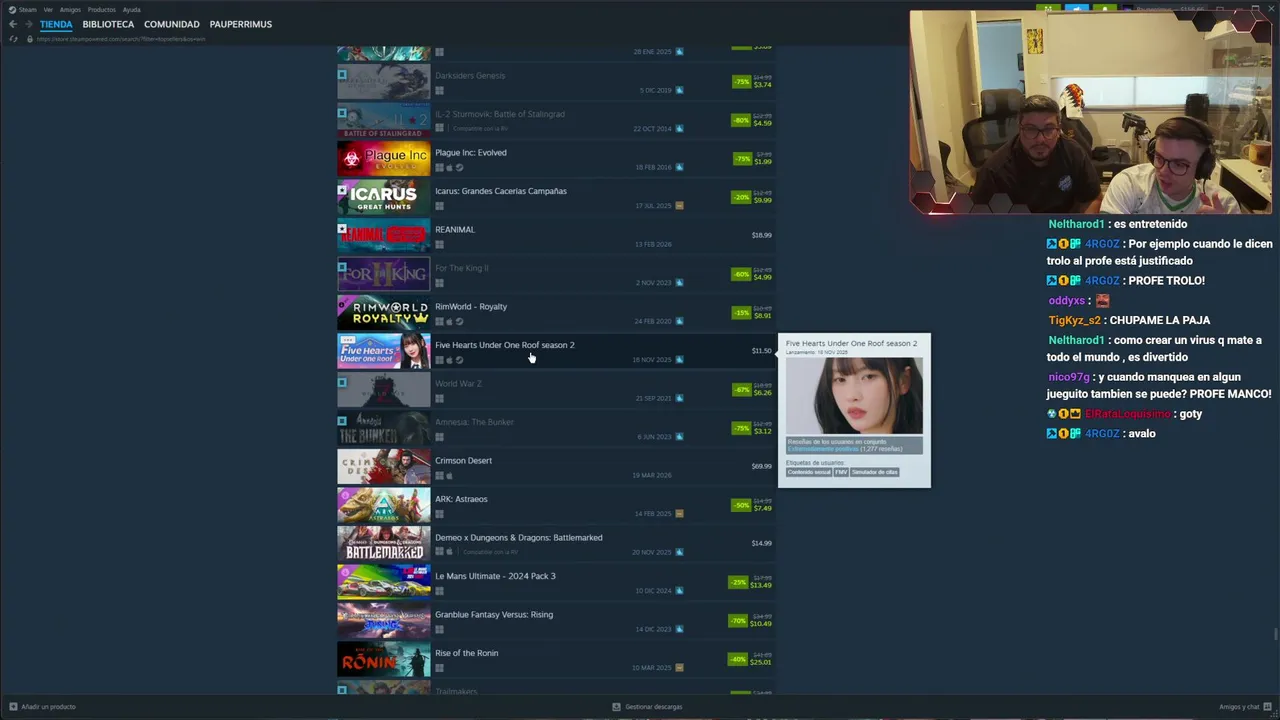Click the RimWorld Royalty capsule image
The height and width of the screenshot is (720, 1280).
point(383,313)
